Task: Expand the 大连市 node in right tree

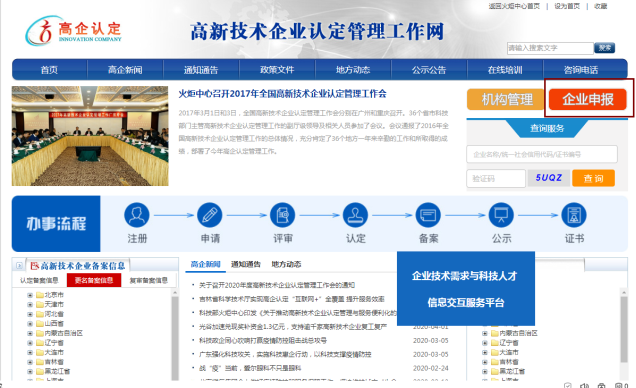Action: pos(485,353)
